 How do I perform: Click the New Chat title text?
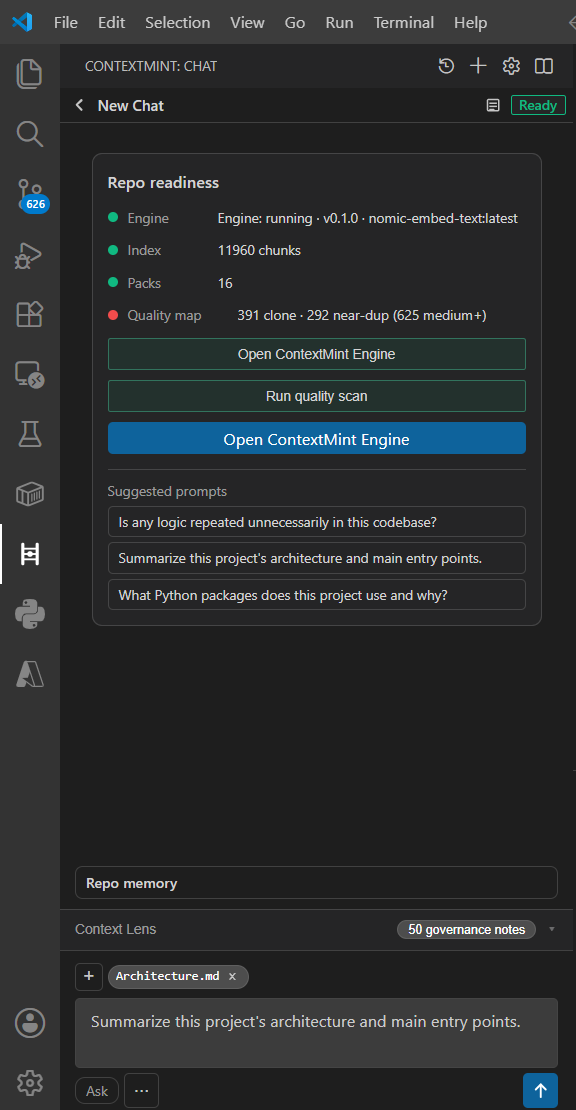pos(131,105)
